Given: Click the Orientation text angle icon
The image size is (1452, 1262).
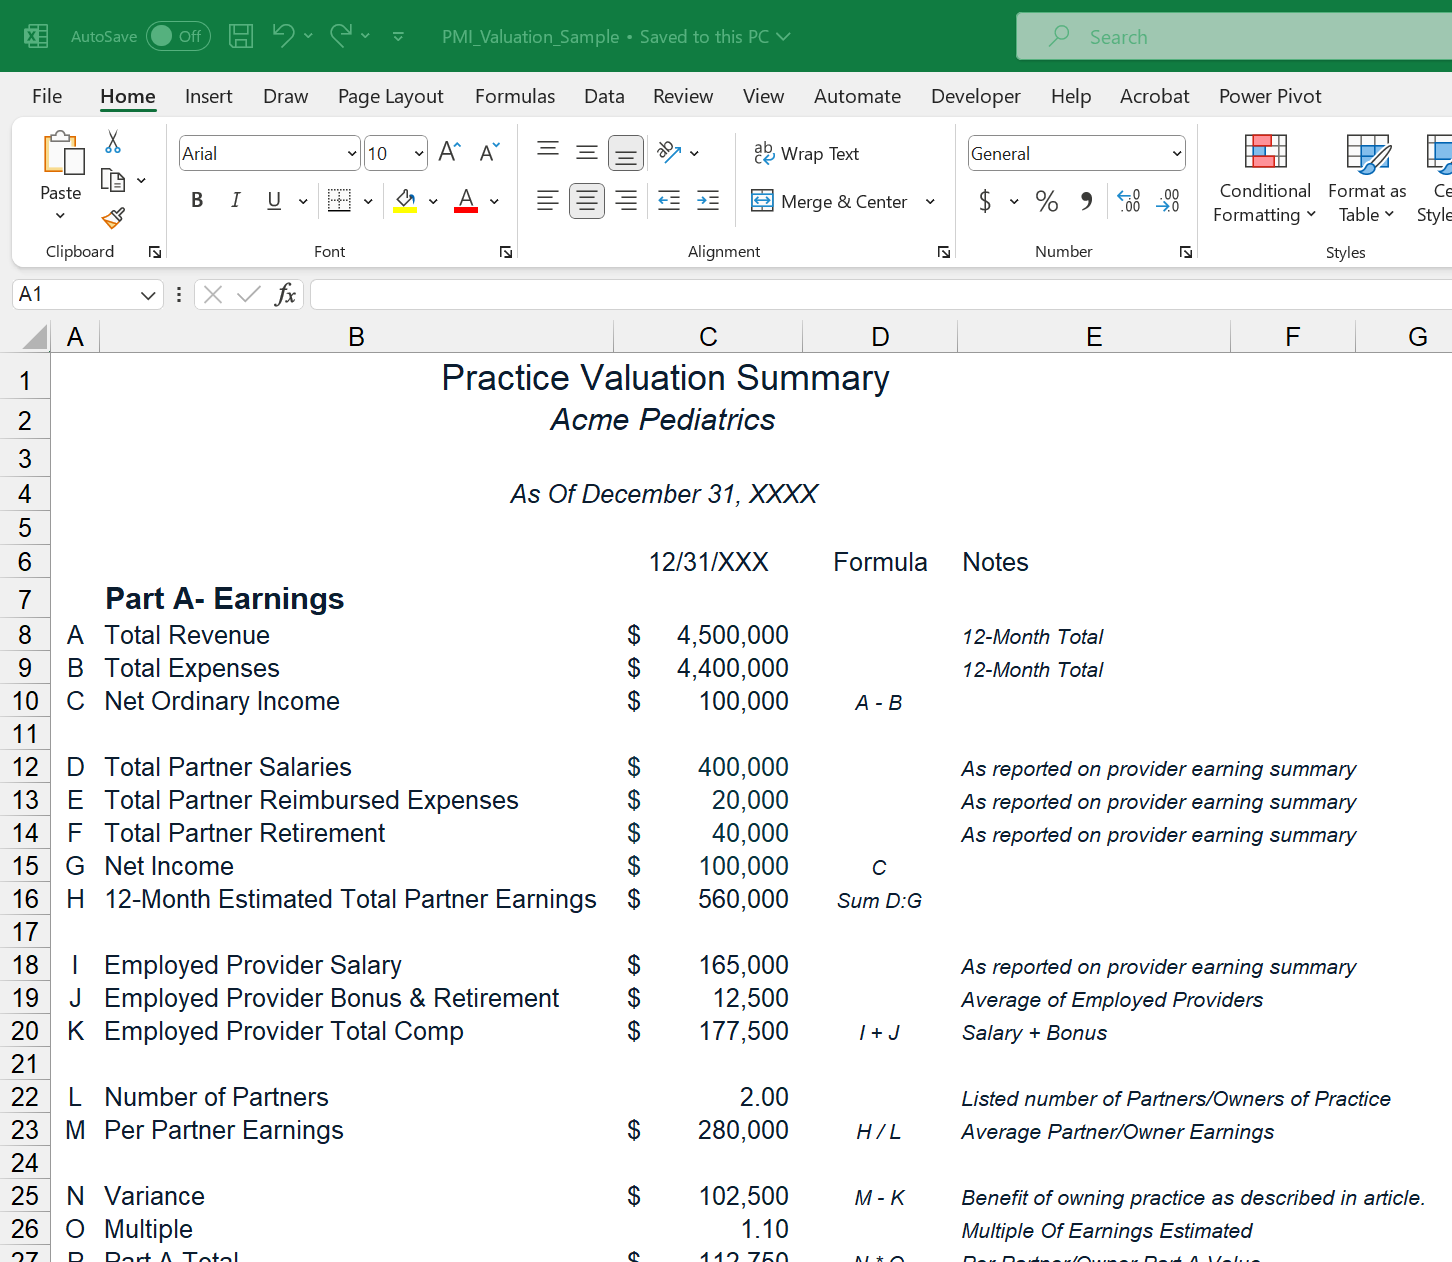Looking at the screenshot, I should click(669, 152).
